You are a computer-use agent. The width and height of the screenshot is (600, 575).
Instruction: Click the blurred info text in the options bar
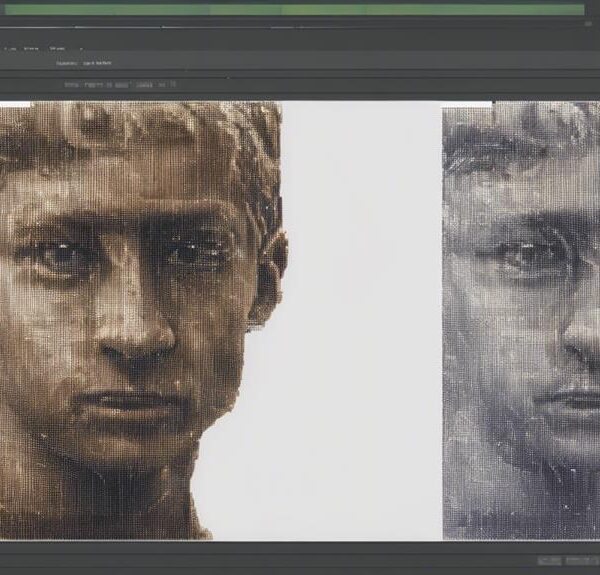coord(121,85)
